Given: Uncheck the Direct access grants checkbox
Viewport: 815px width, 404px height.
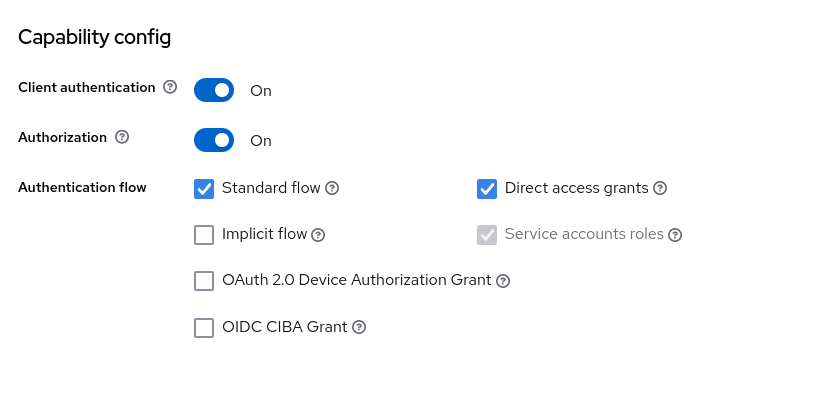Looking at the screenshot, I should tap(487, 188).
